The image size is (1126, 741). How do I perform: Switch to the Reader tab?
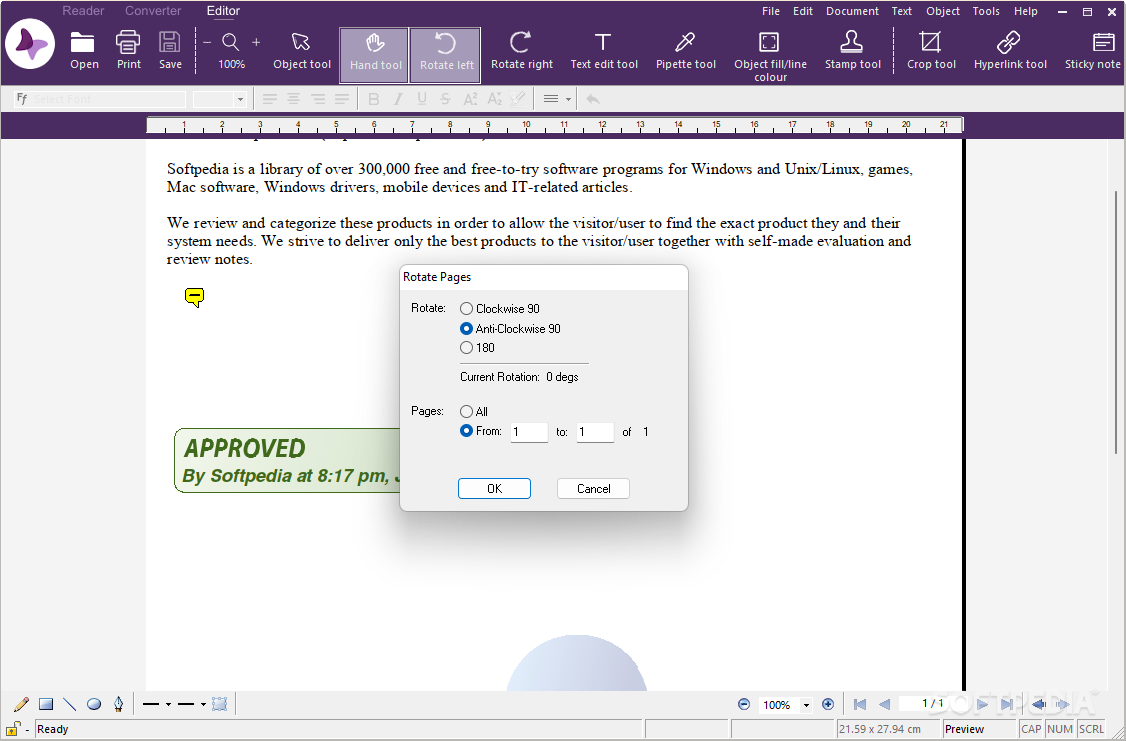(x=83, y=11)
